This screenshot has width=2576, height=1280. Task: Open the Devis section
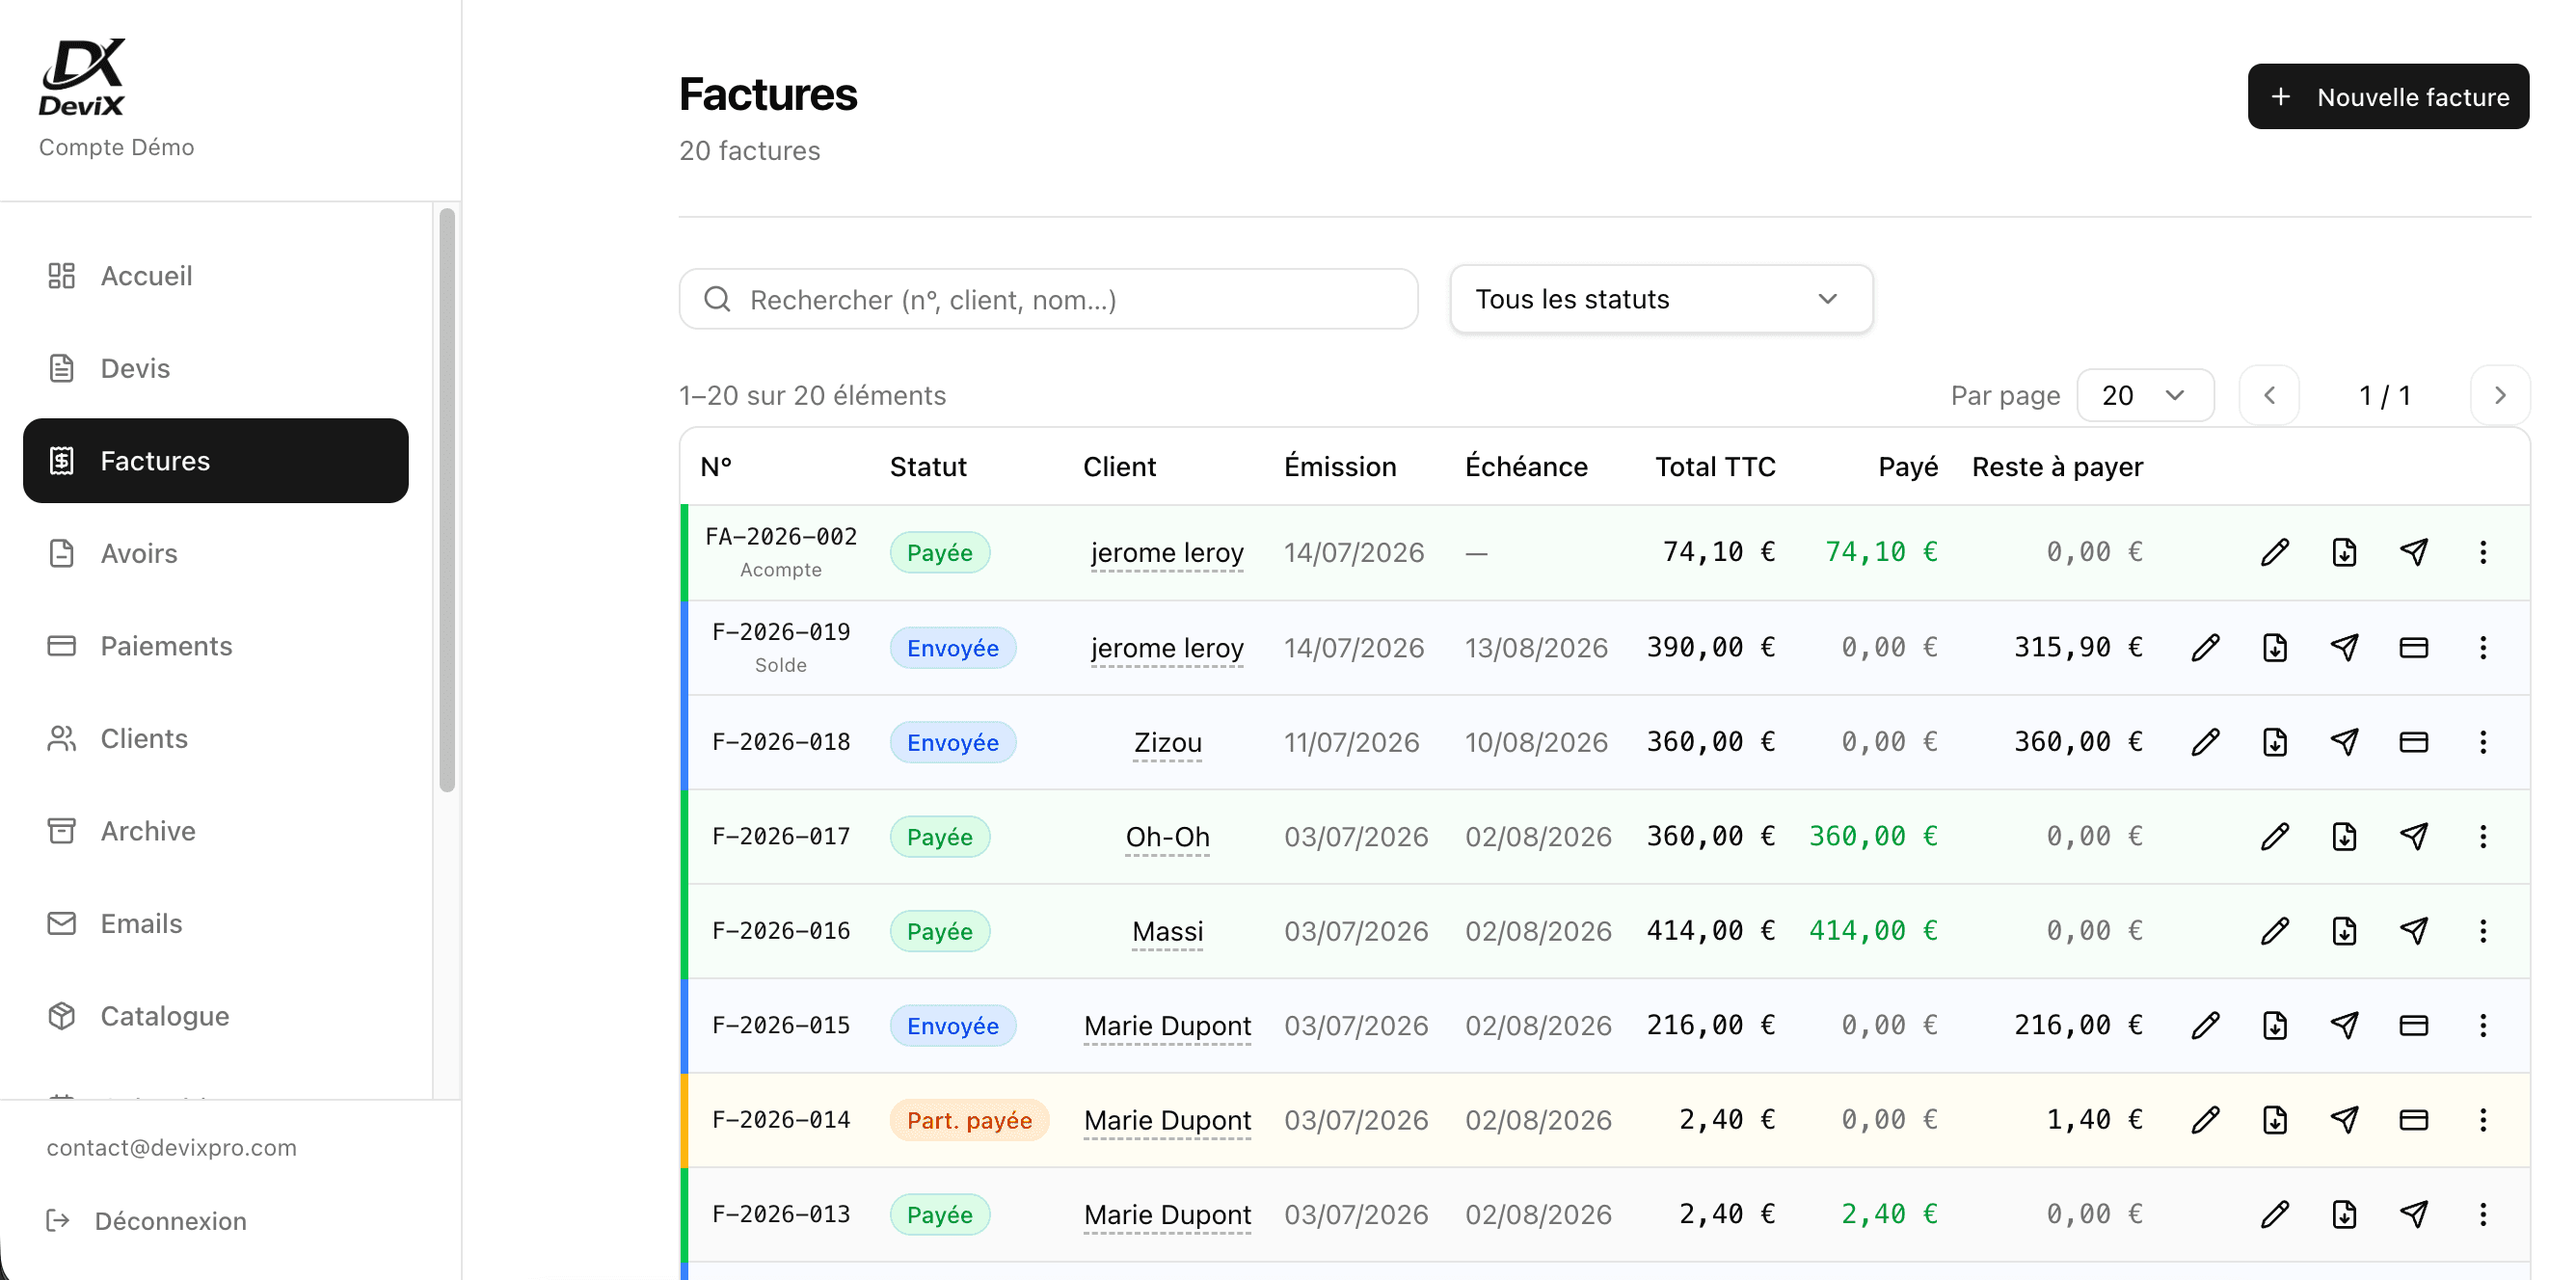[x=216, y=368]
